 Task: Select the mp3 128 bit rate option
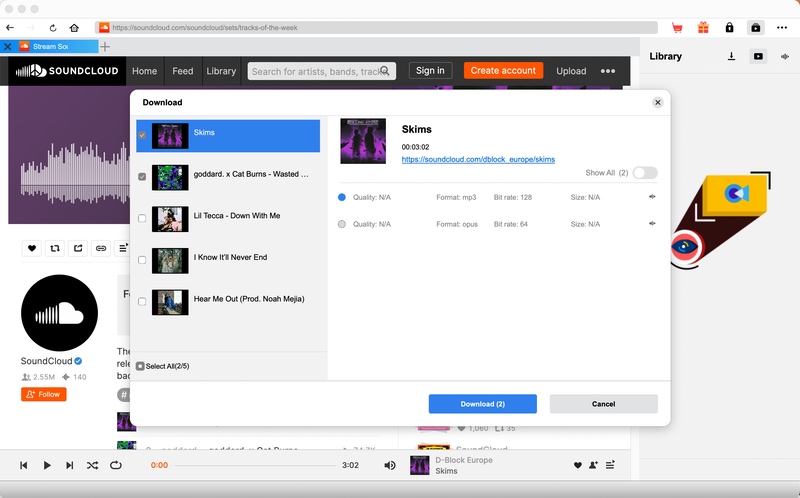(342, 197)
